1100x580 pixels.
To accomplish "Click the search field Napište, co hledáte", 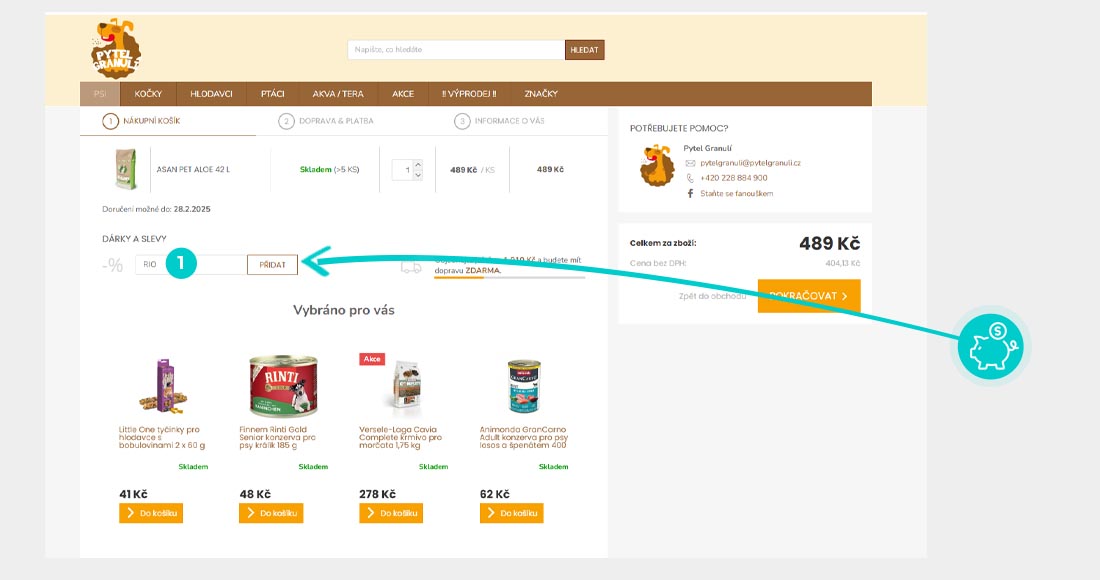I will point(456,50).
